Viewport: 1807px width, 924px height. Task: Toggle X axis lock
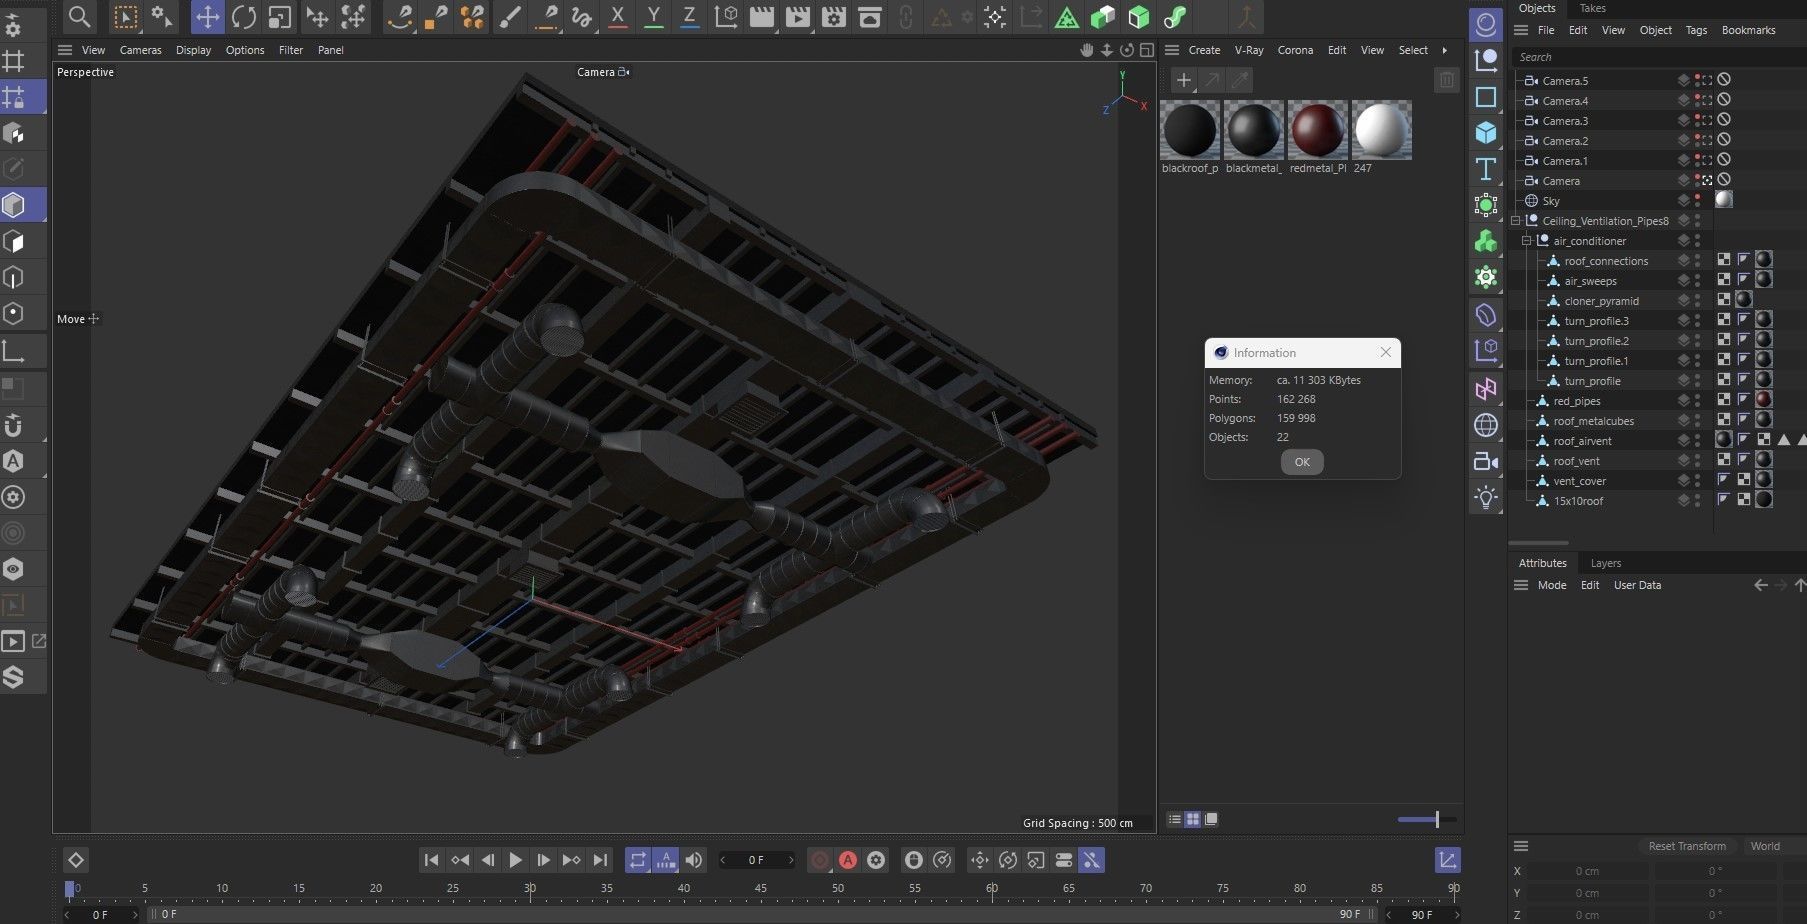pos(618,16)
